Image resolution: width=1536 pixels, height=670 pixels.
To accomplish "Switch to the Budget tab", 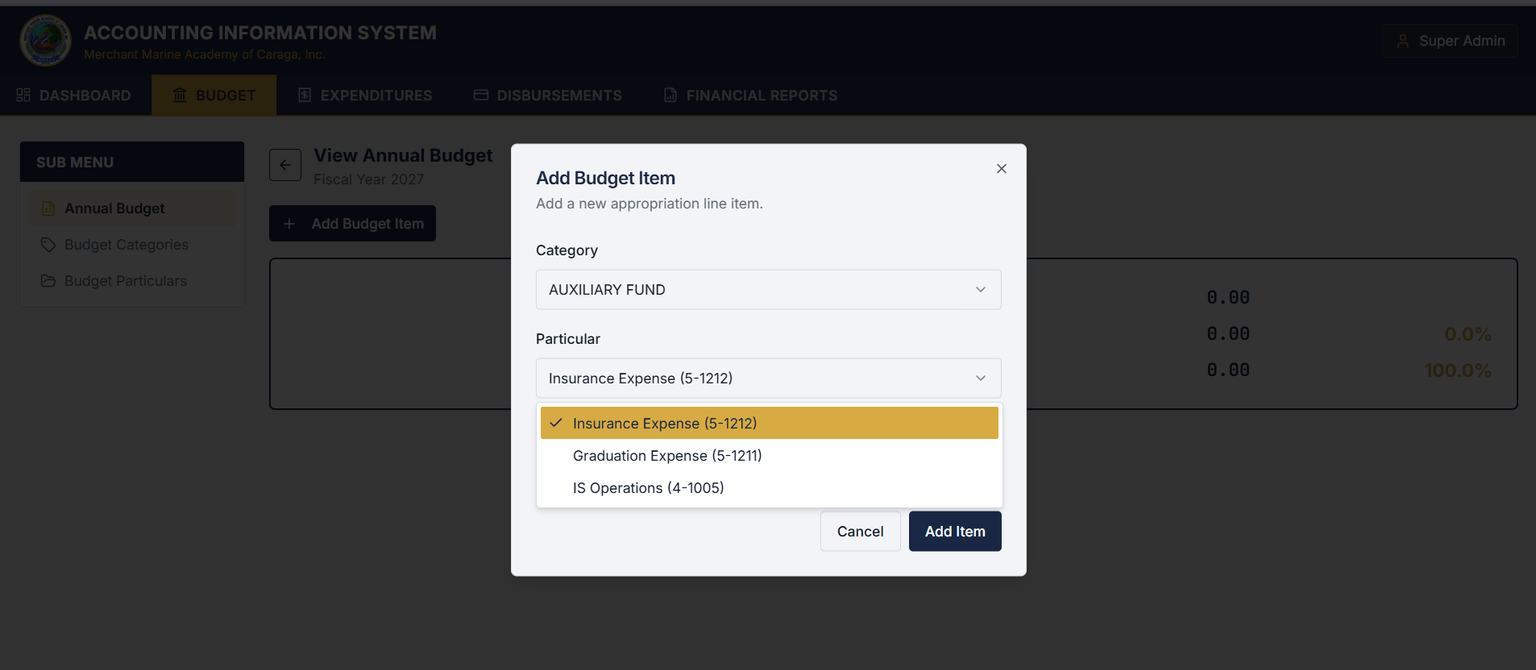I will point(214,95).
